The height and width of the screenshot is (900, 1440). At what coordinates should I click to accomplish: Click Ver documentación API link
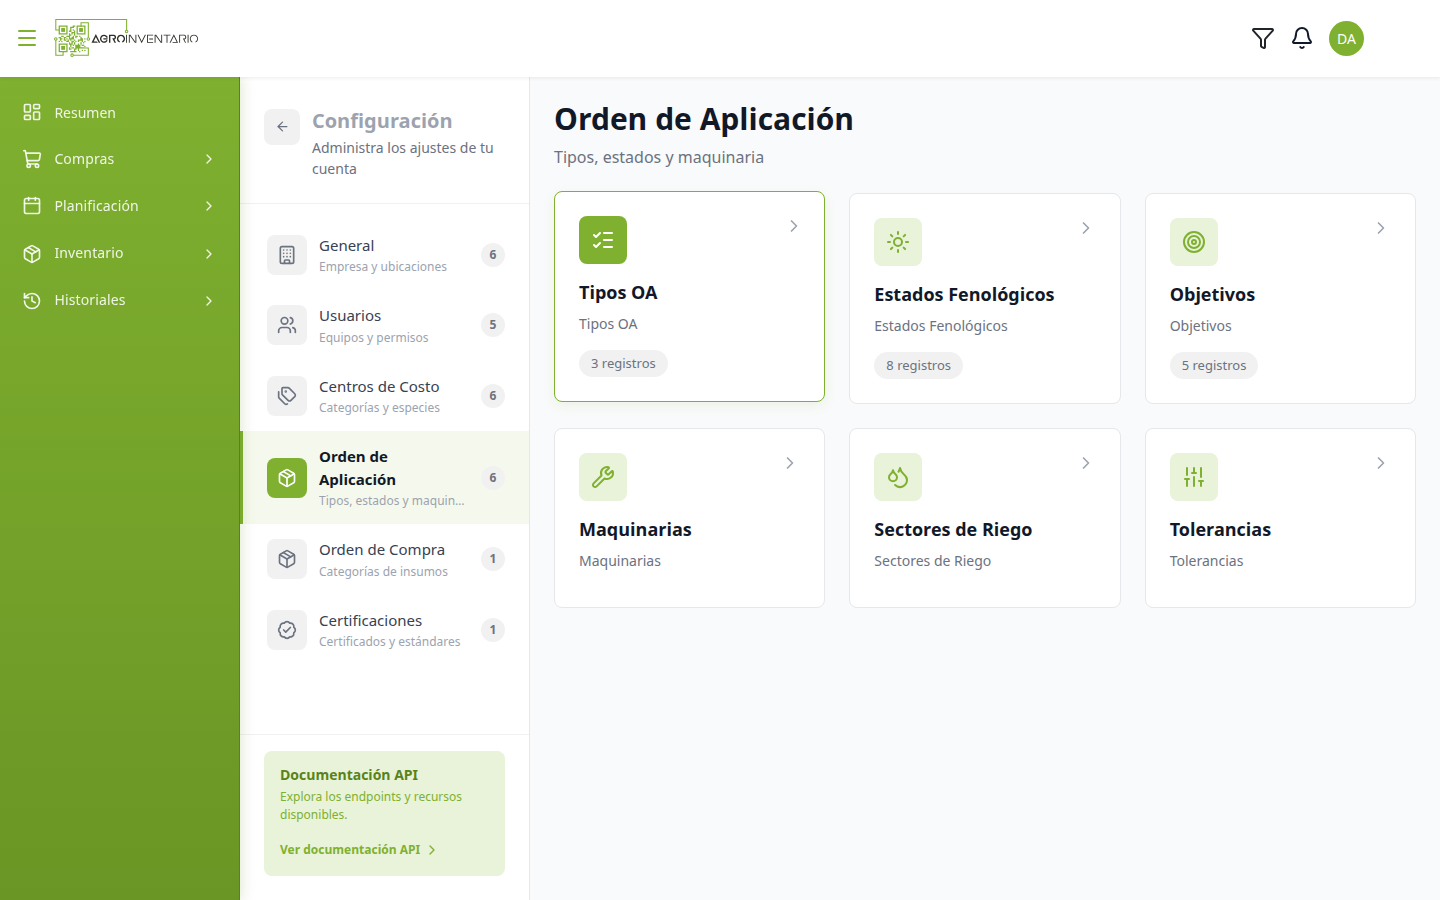[x=358, y=849]
